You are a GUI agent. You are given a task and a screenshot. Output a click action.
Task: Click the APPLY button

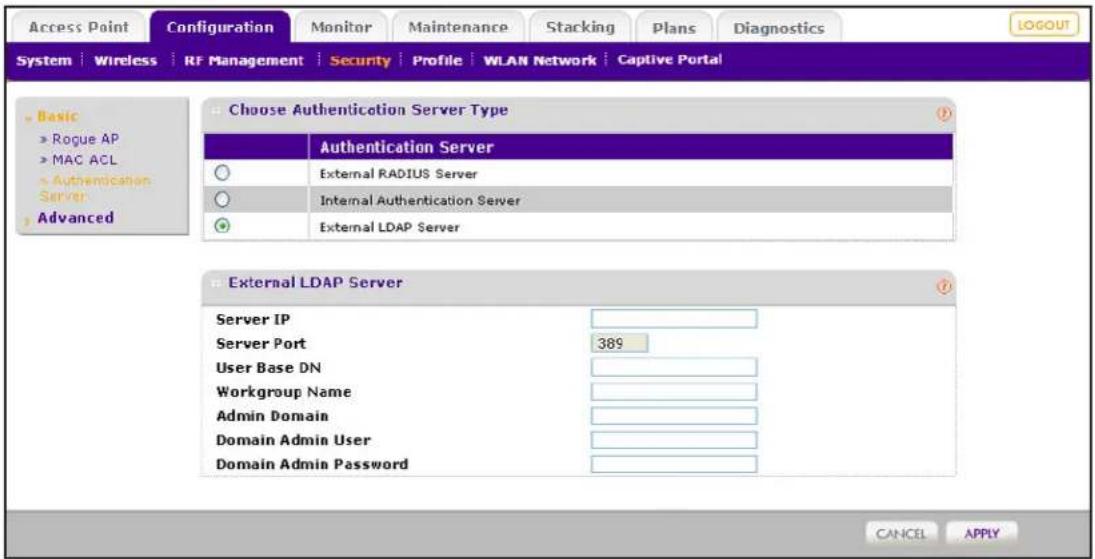pos(982,534)
